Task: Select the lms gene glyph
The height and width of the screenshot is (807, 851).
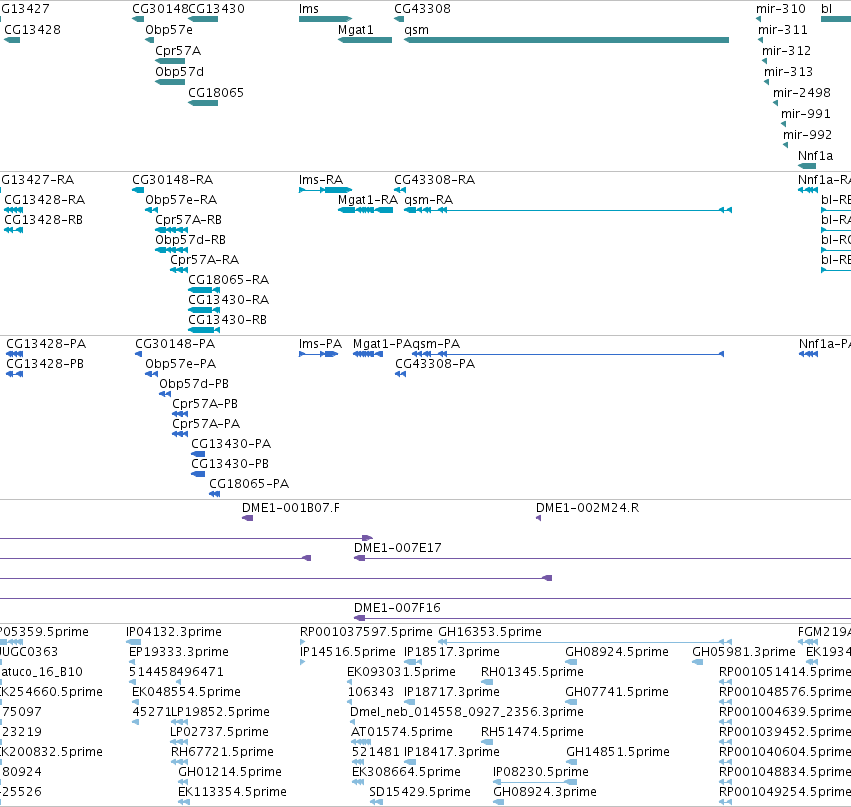Action: (325, 19)
